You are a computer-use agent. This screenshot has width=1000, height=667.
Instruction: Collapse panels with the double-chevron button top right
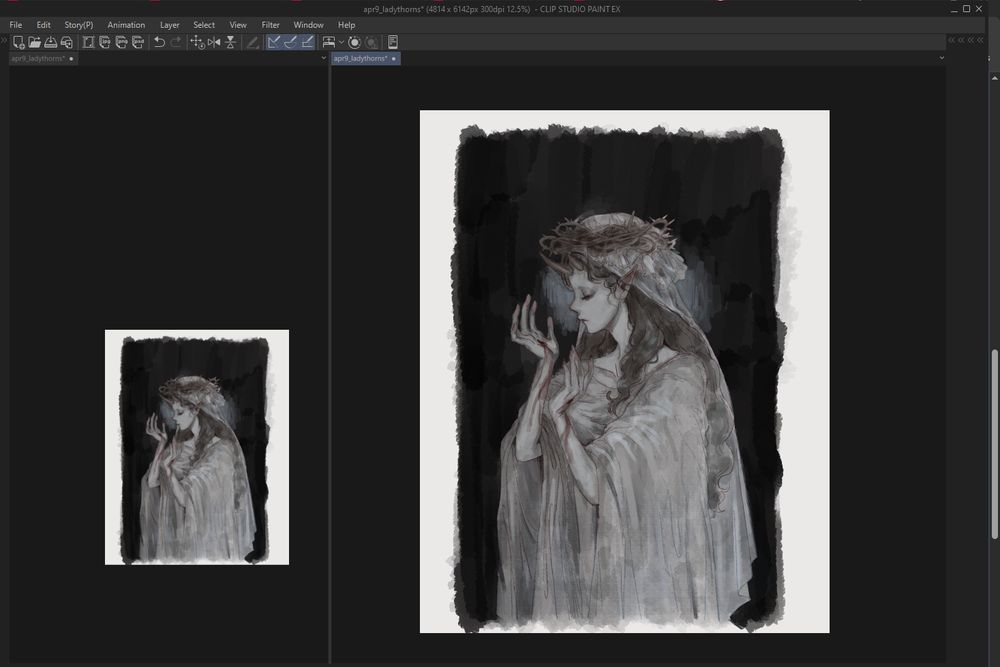tap(953, 40)
